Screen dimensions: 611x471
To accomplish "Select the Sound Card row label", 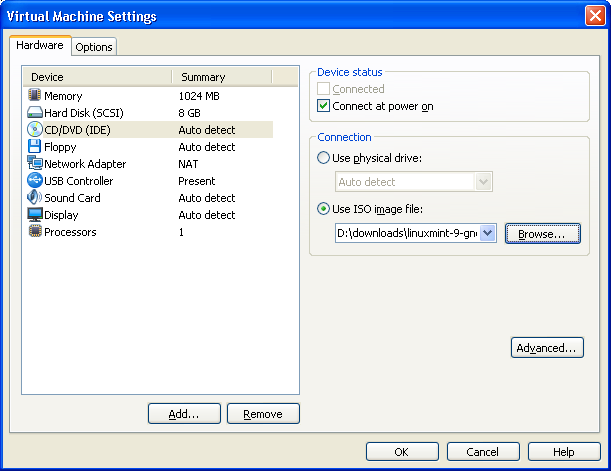I will [x=72, y=198].
